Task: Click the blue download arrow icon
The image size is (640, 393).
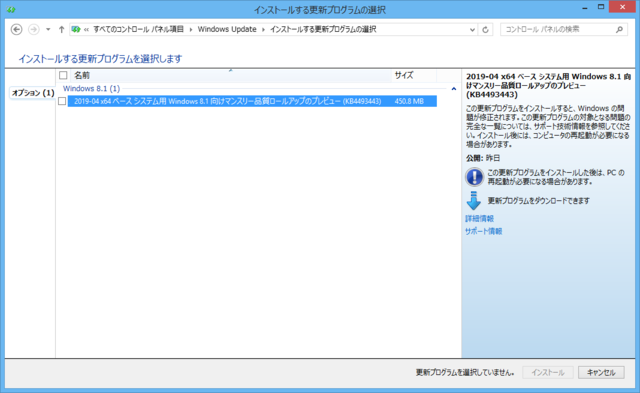Action: [473, 200]
